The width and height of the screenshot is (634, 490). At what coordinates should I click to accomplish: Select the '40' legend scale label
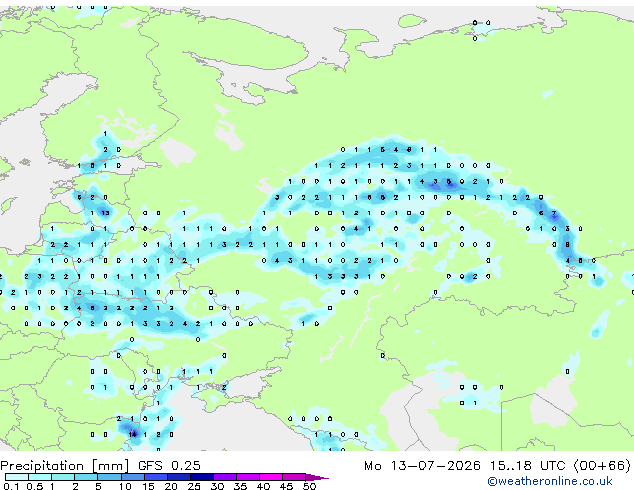click(264, 486)
